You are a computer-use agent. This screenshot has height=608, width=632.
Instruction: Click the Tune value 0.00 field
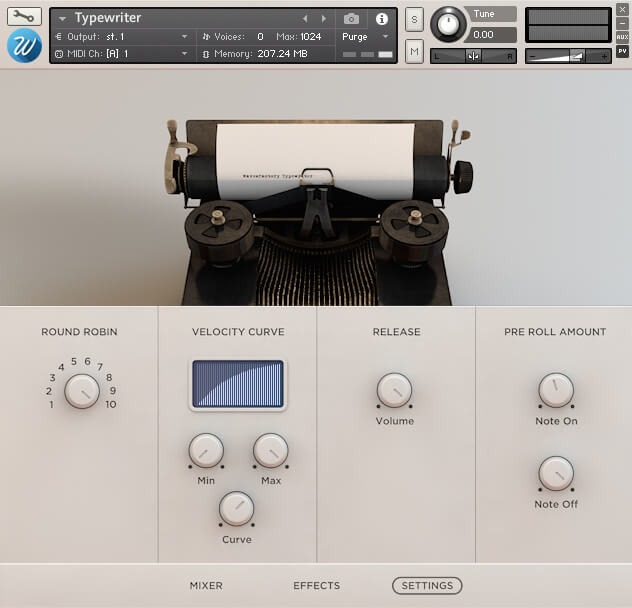tap(491, 35)
